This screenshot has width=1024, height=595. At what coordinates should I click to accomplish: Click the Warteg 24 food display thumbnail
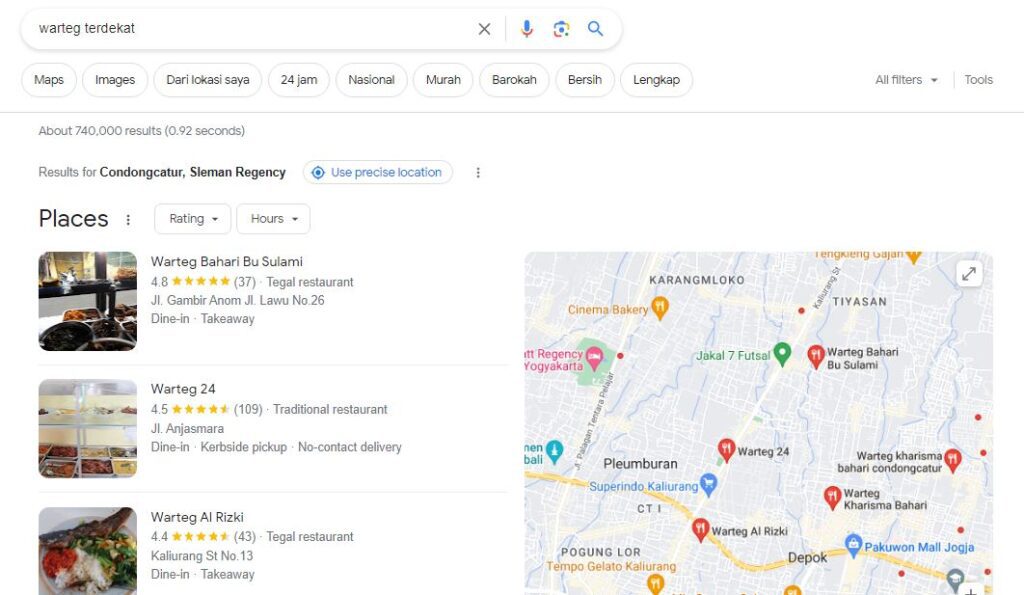pos(87,428)
